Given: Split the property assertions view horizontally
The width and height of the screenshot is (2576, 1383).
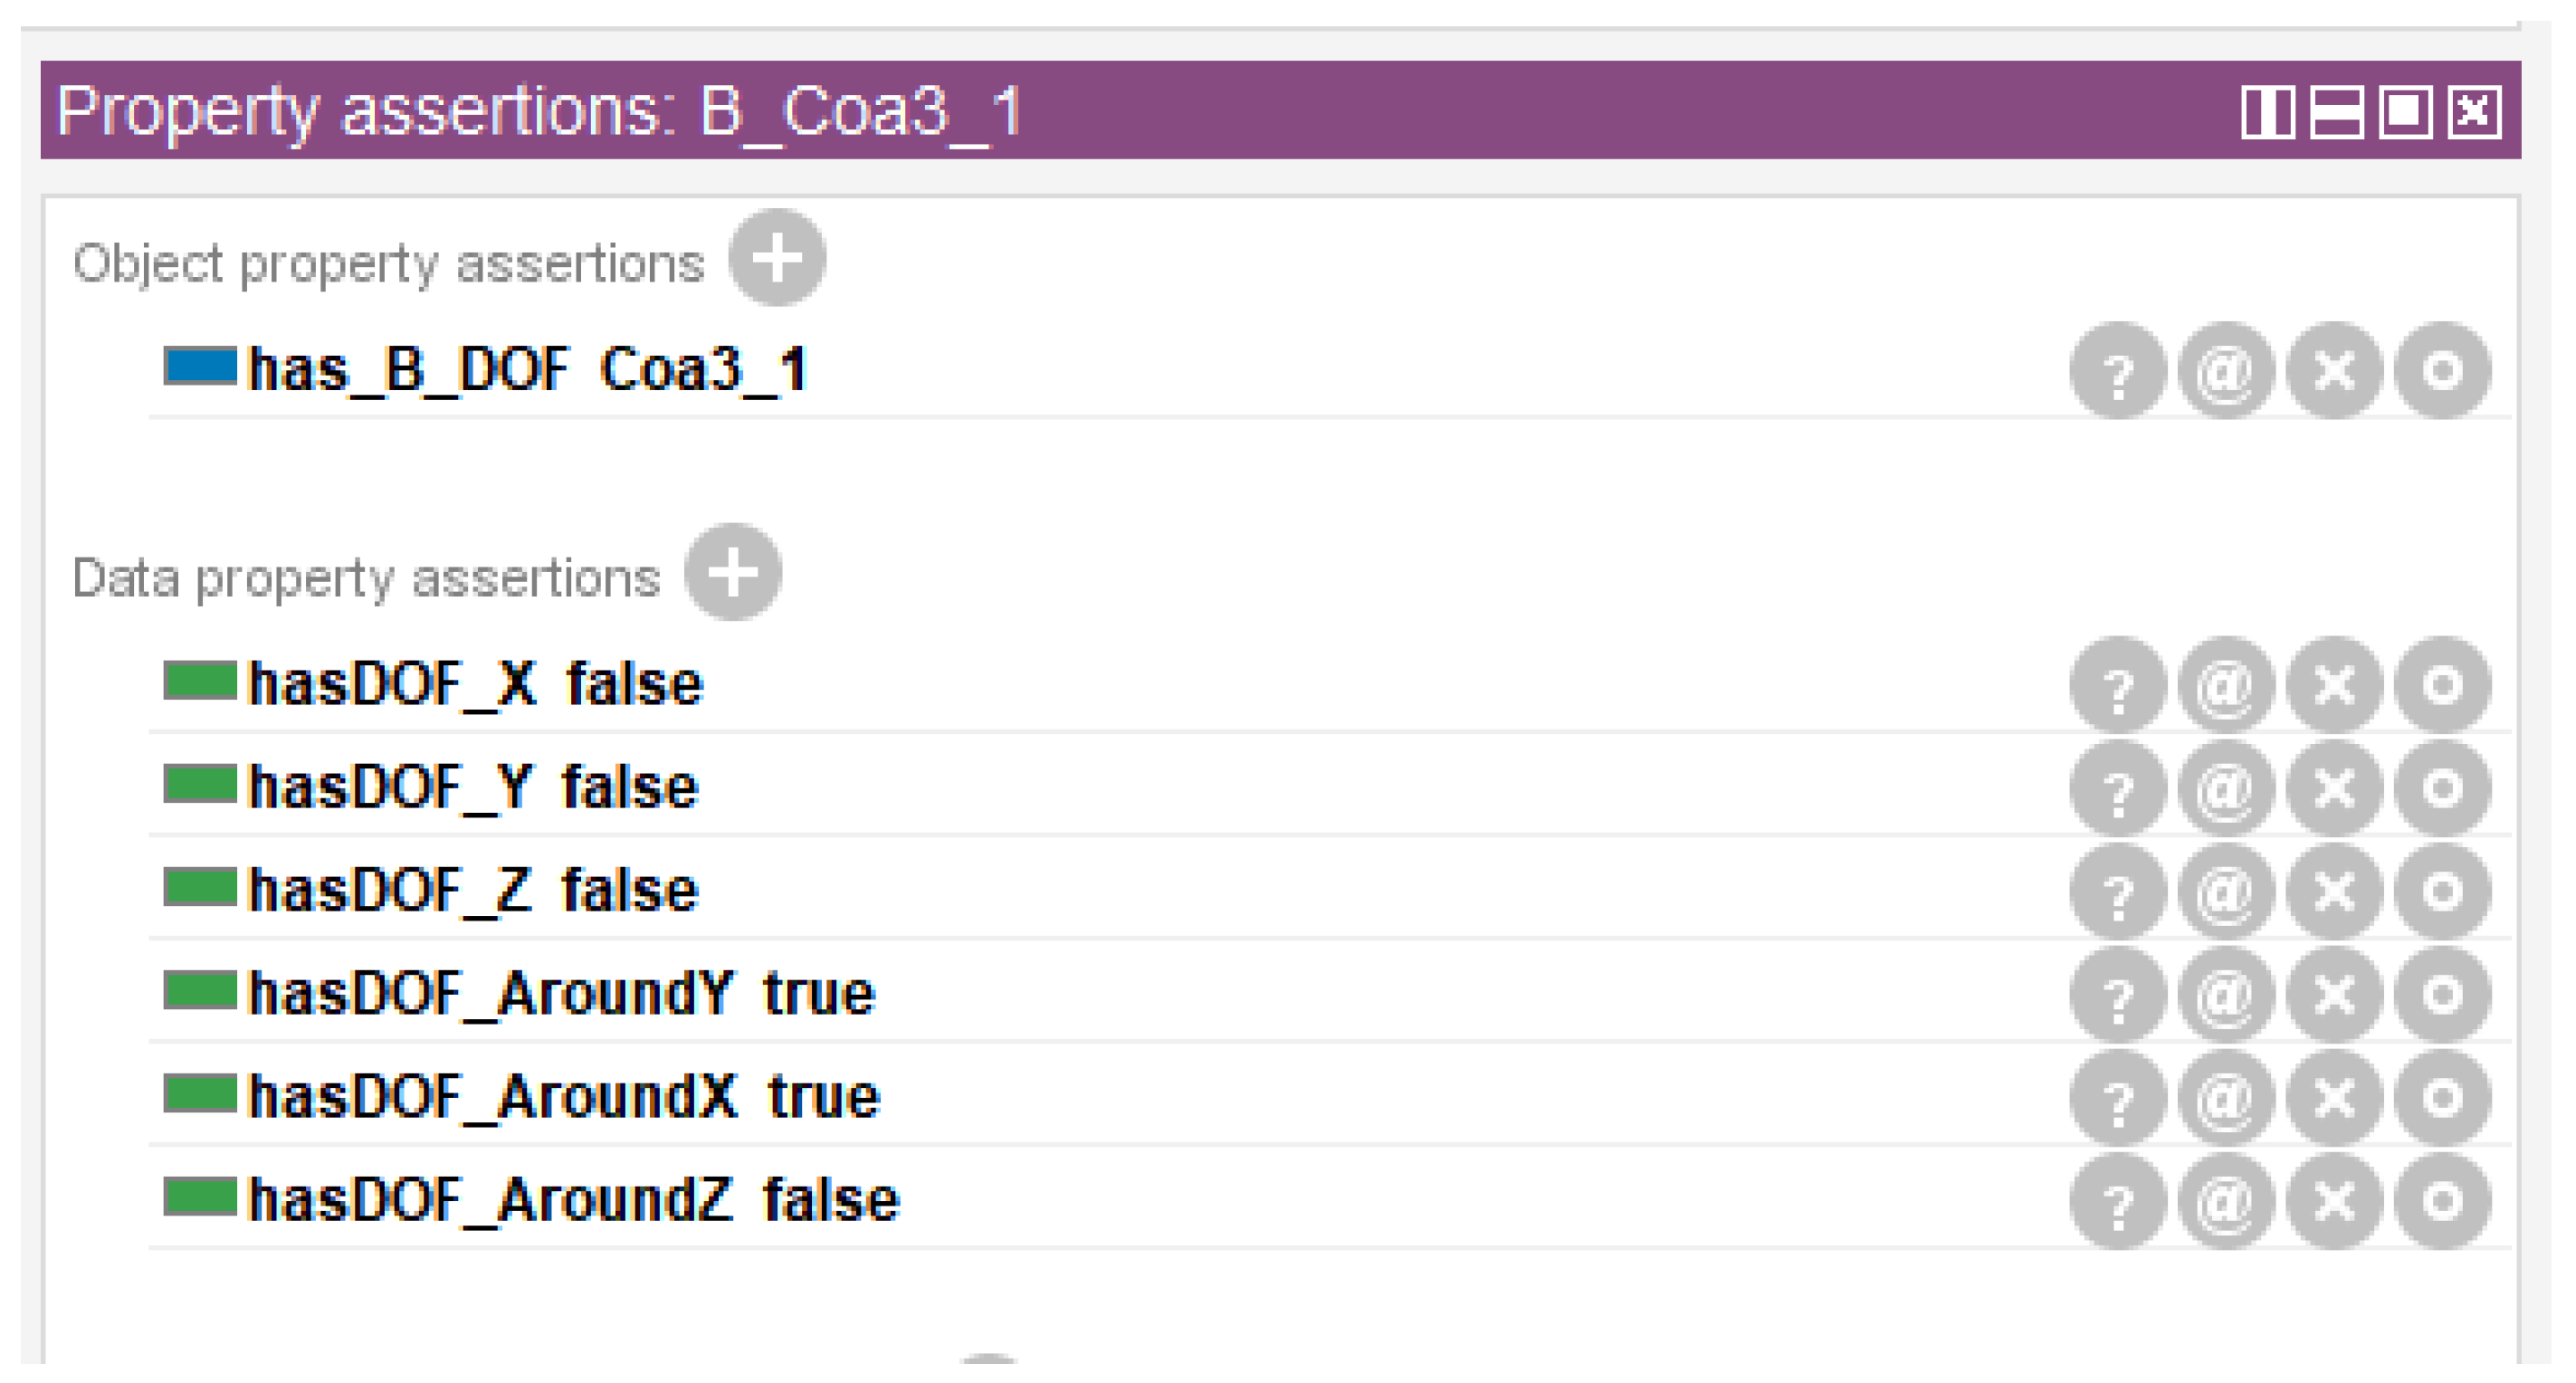Looking at the screenshot, I should 2336,111.
